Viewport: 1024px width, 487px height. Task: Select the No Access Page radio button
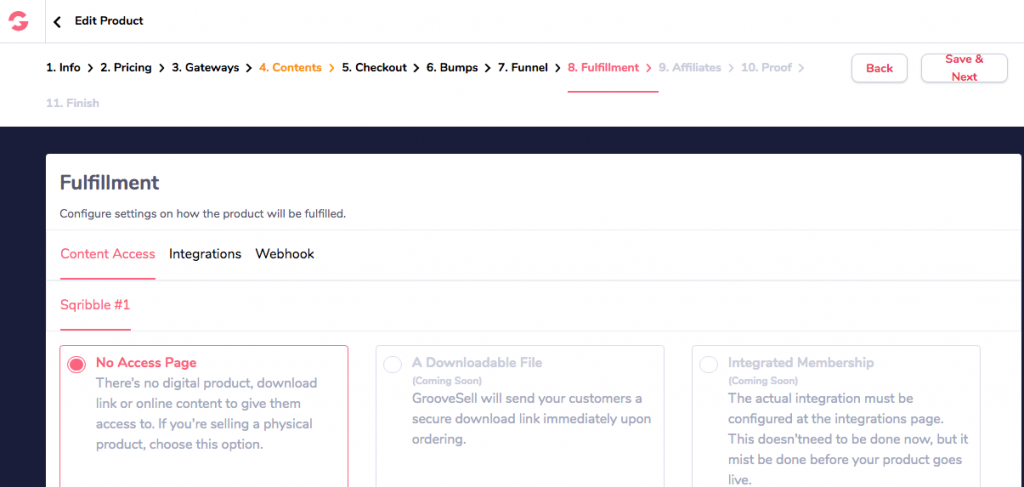pyautogui.click(x=76, y=365)
